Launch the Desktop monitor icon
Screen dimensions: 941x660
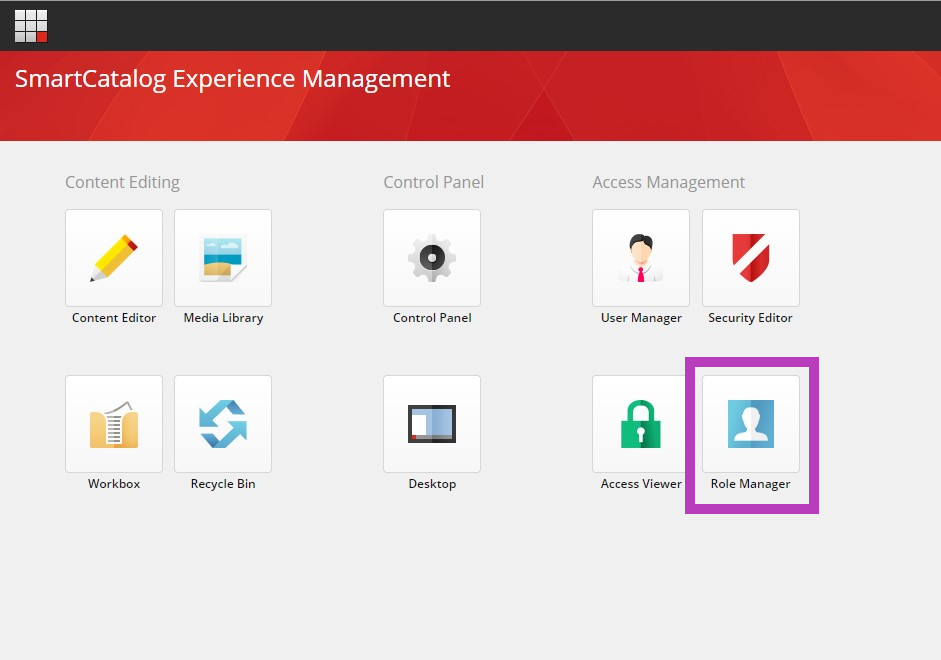[432, 424]
